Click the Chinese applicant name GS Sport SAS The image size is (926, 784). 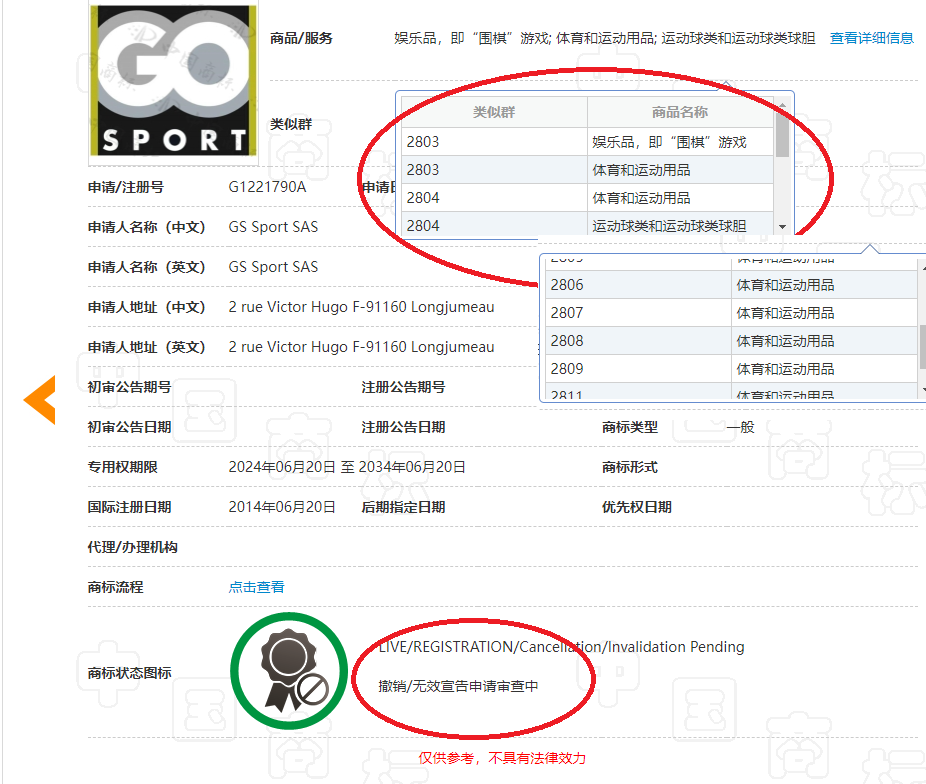273,227
